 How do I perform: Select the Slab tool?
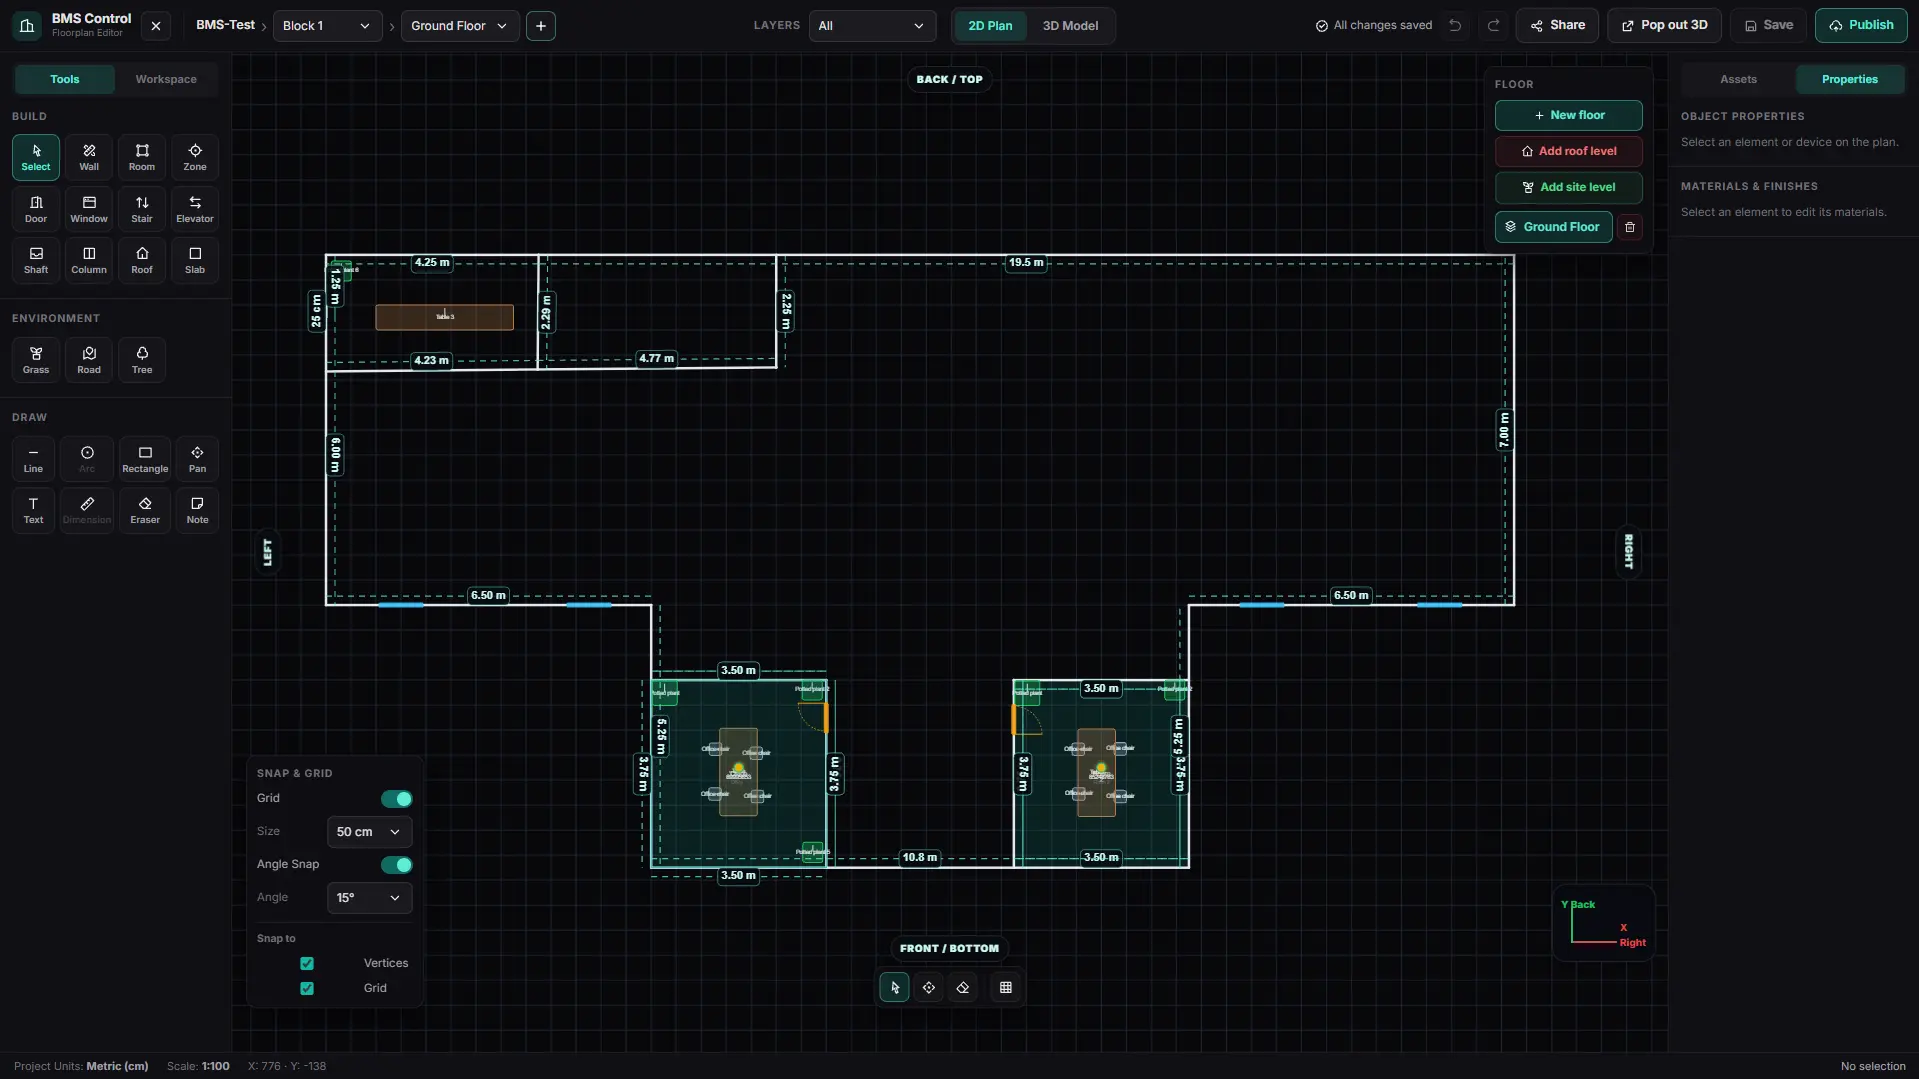[x=195, y=260]
